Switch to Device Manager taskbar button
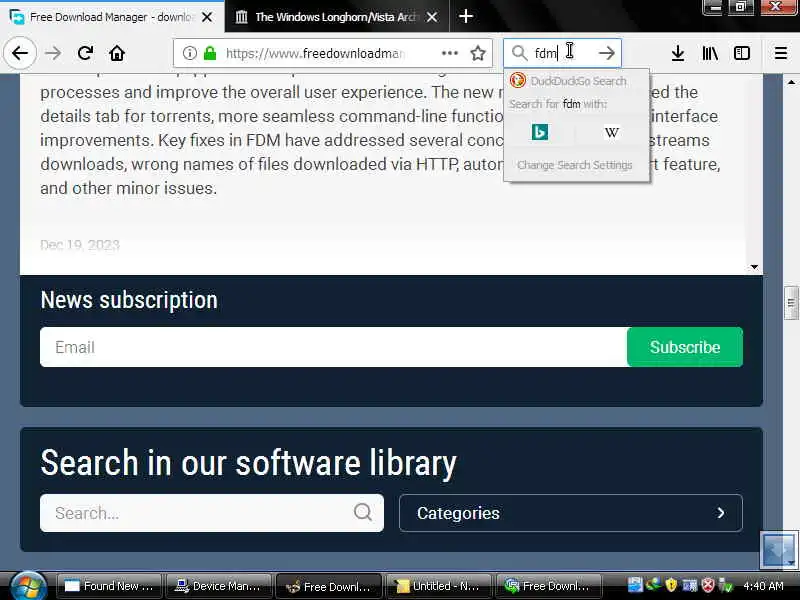 tap(219, 586)
